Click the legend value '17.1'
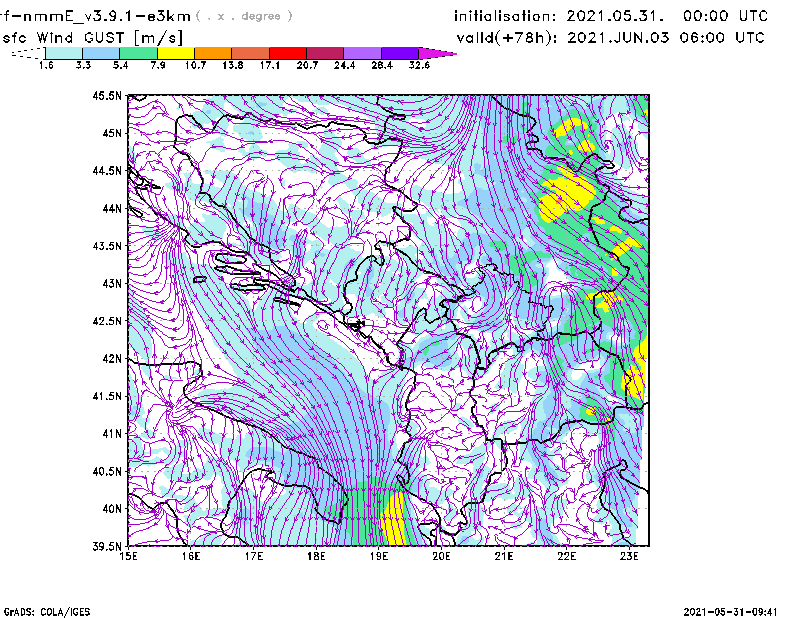 [x=269, y=65]
